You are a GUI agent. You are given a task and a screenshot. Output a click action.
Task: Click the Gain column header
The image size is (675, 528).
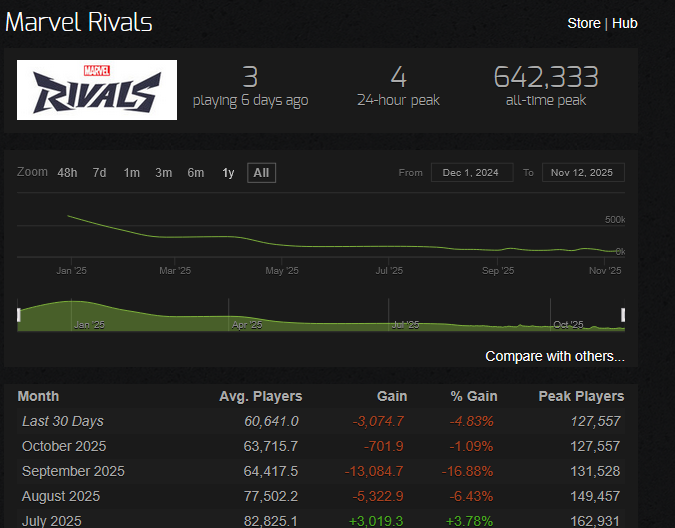click(392, 396)
